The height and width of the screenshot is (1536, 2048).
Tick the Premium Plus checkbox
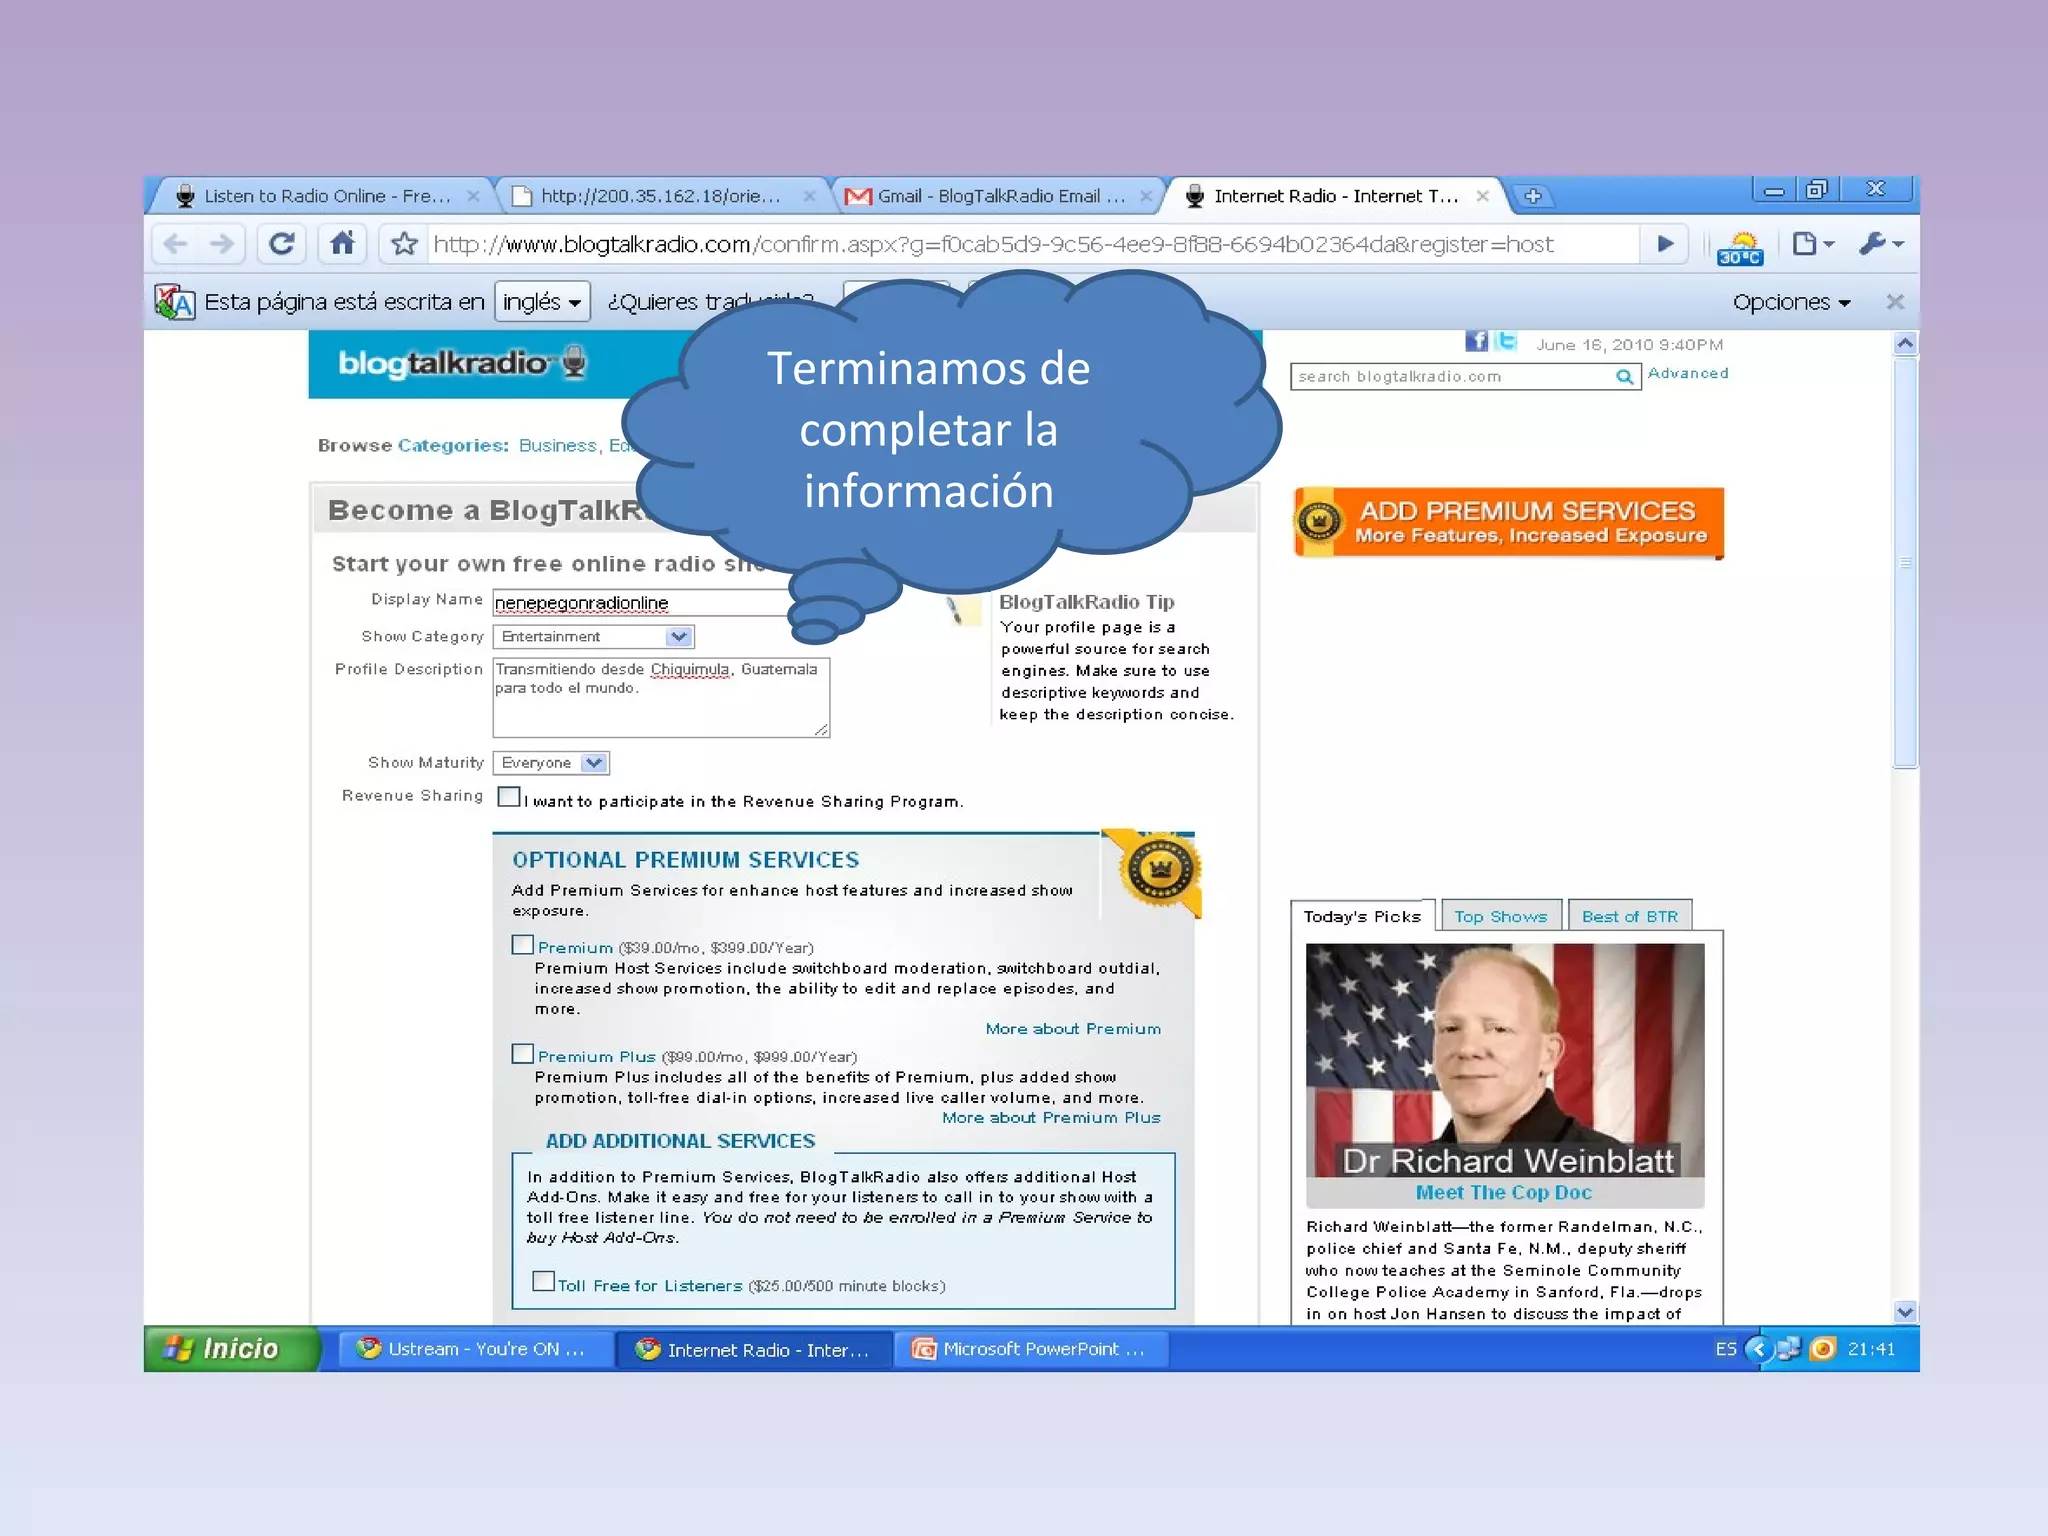tap(522, 1054)
